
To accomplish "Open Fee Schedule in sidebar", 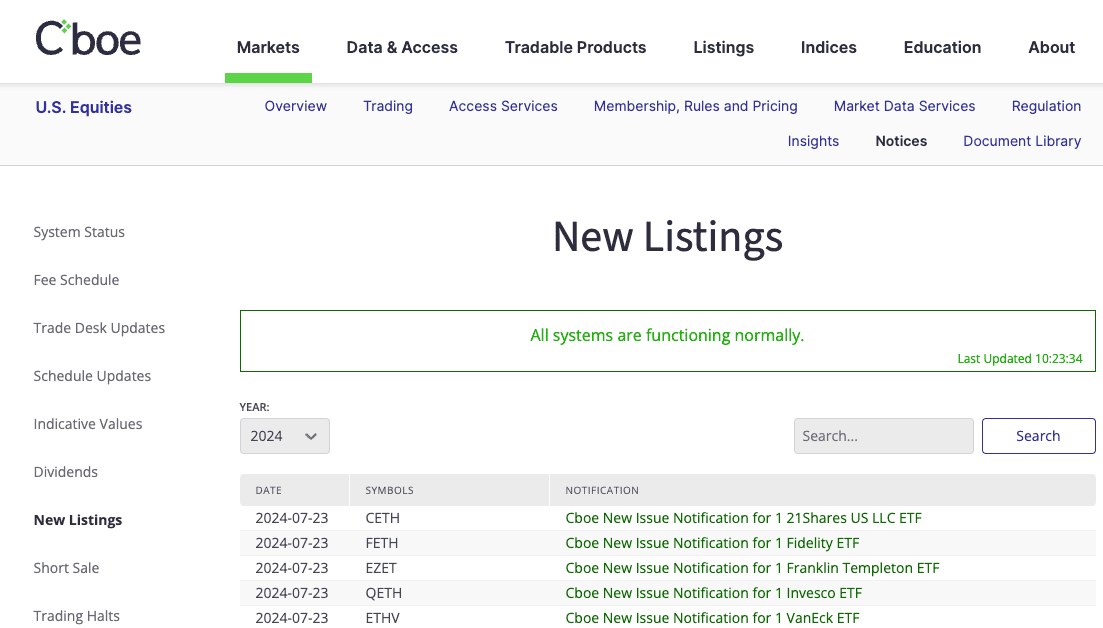I will (76, 280).
